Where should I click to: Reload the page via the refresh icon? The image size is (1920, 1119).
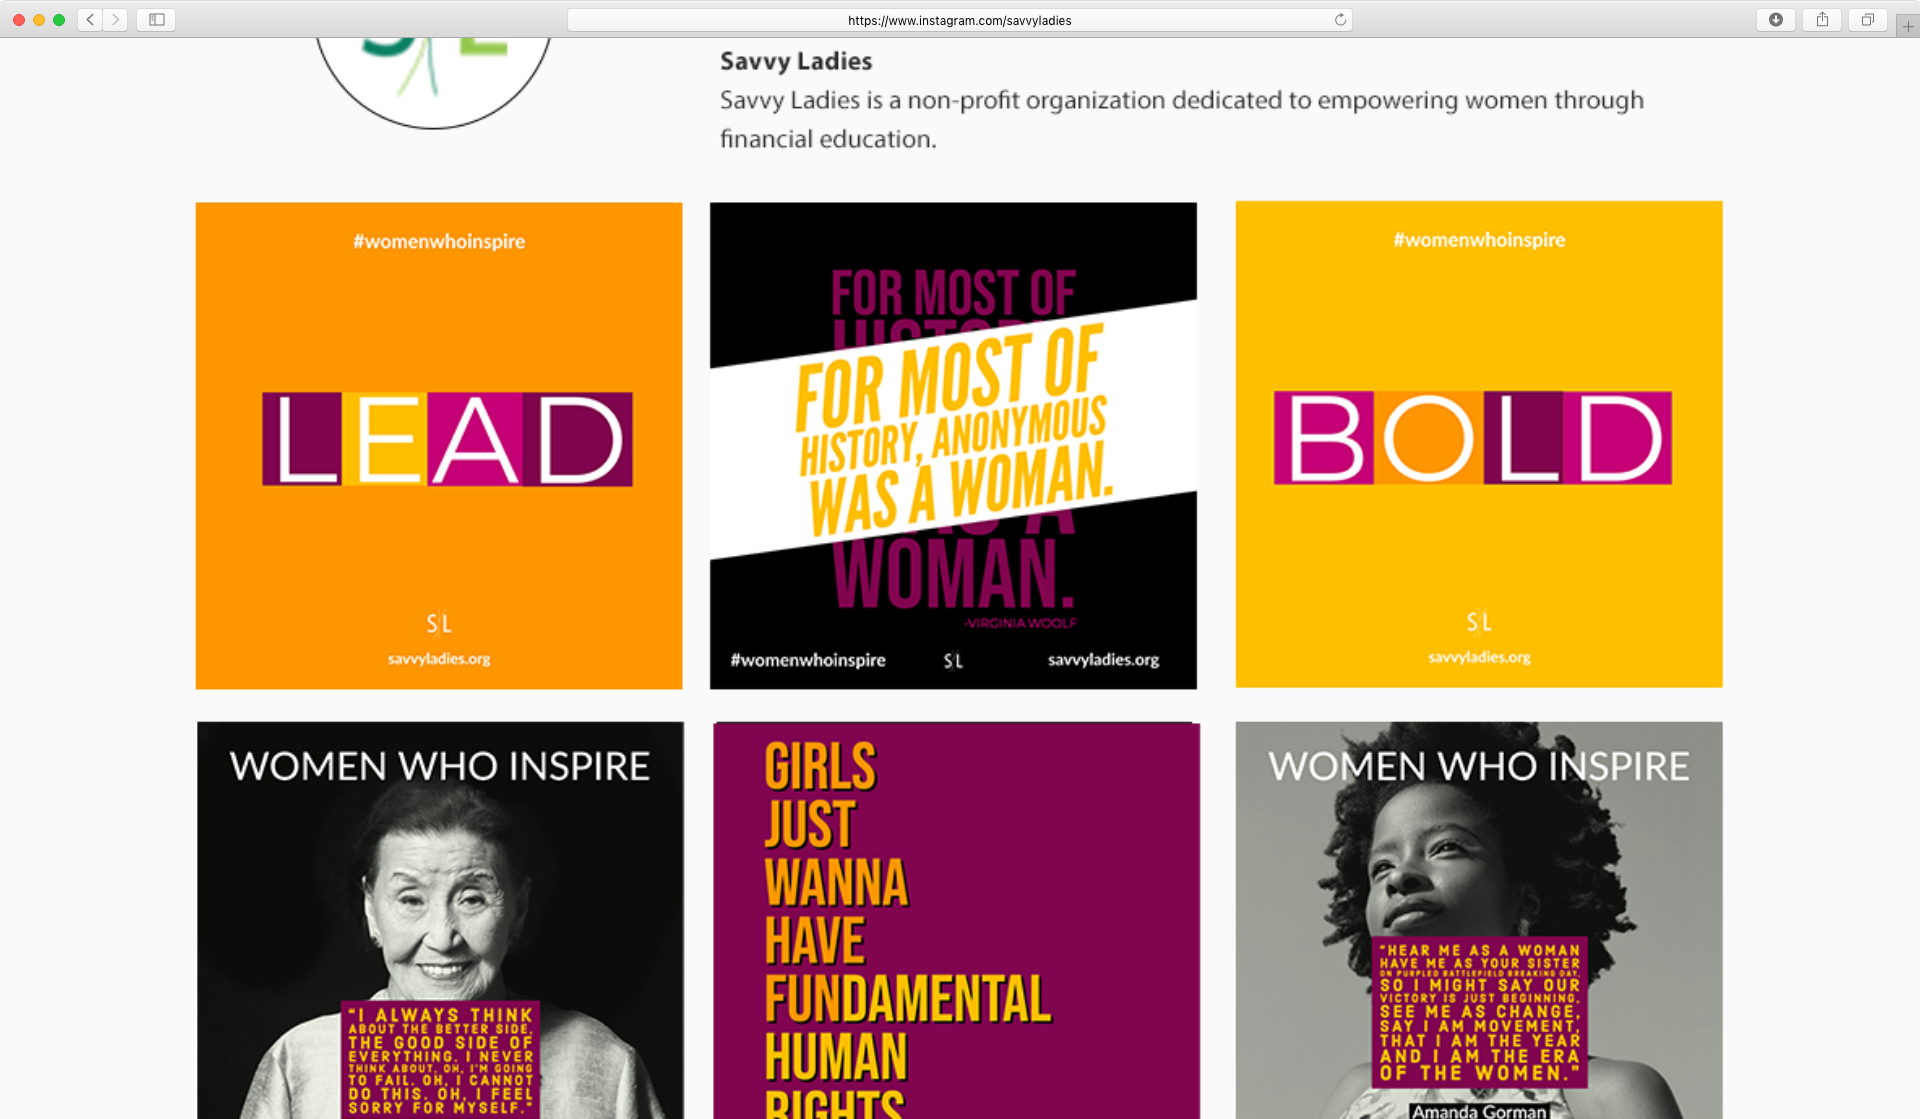coord(1340,19)
